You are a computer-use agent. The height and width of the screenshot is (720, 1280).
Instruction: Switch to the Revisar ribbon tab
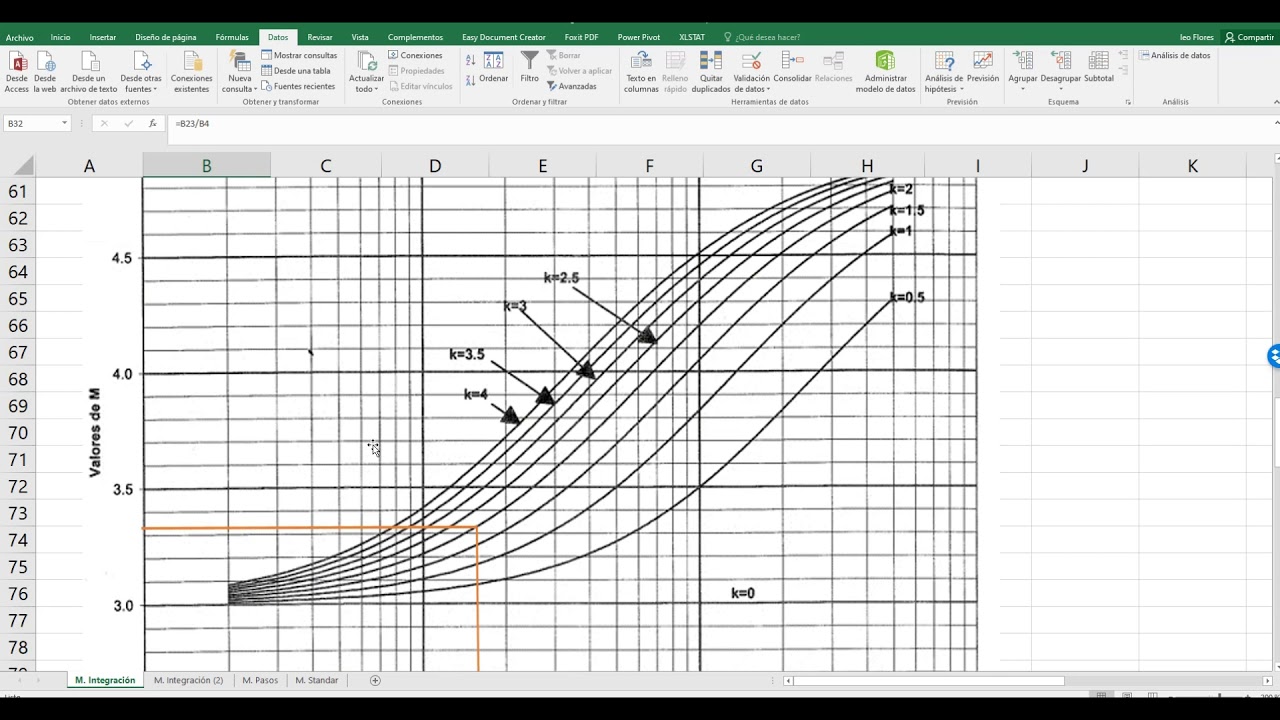pos(320,37)
